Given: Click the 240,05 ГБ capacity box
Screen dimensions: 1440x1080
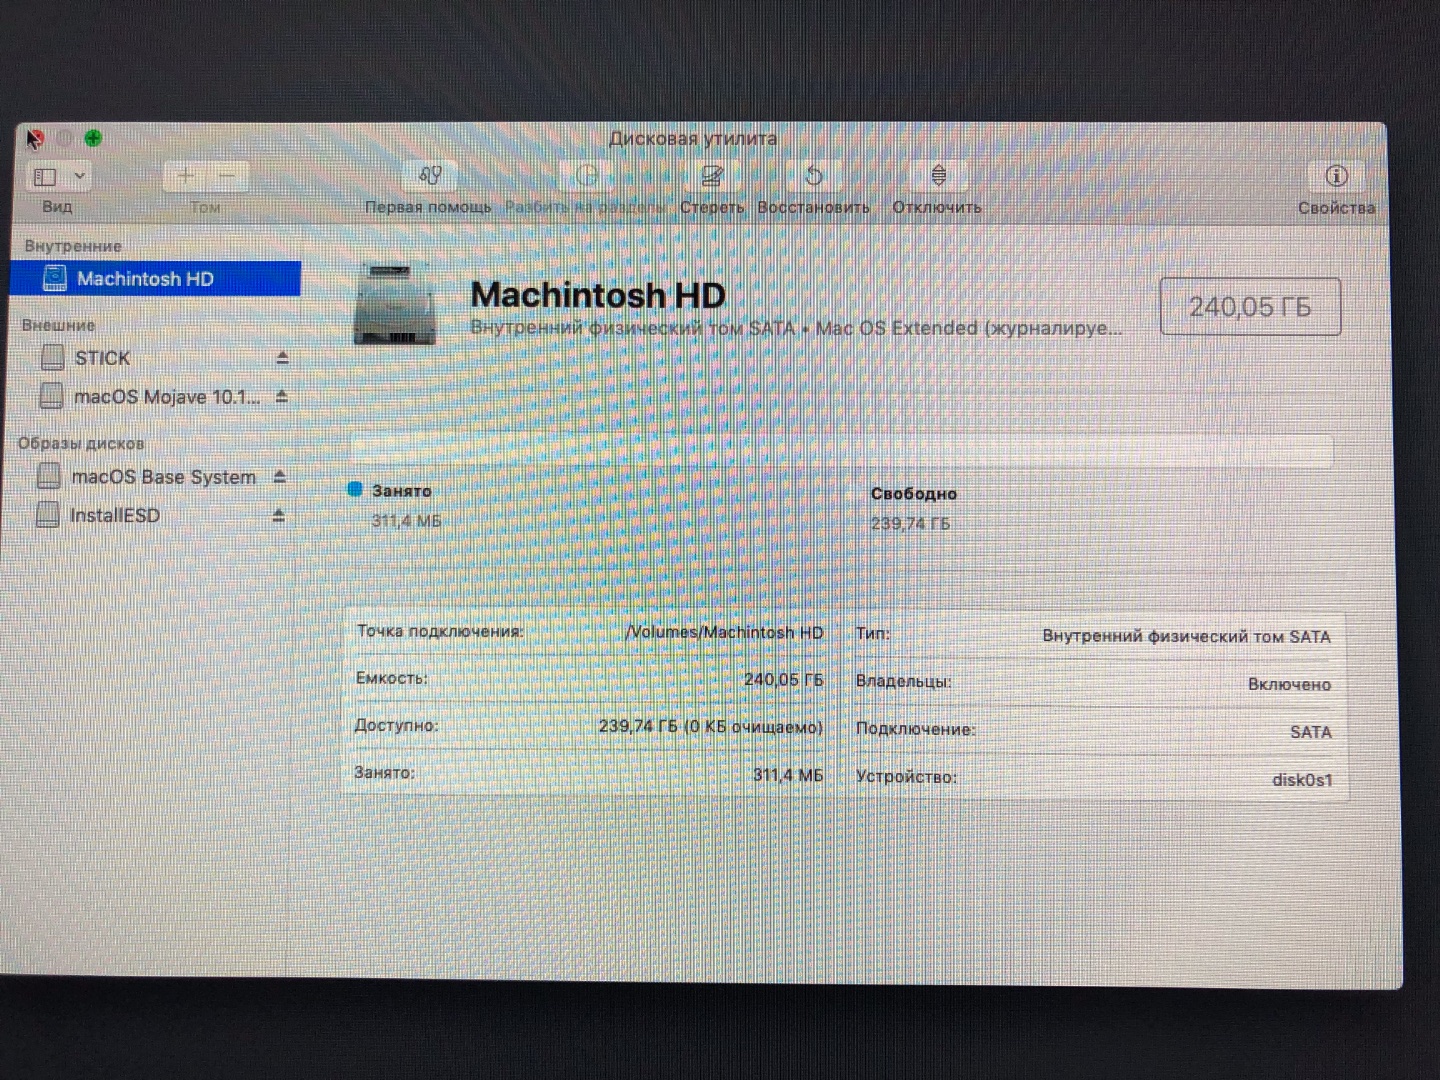Looking at the screenshot, I should tap(1250, 307).
